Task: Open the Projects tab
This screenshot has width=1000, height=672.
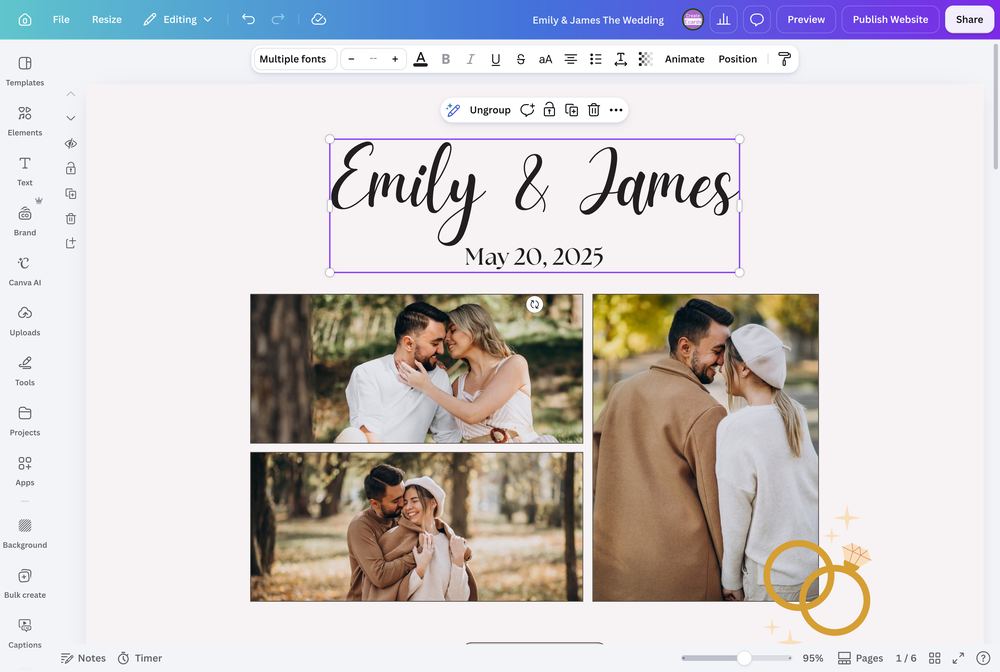Action: pos(25,421)
